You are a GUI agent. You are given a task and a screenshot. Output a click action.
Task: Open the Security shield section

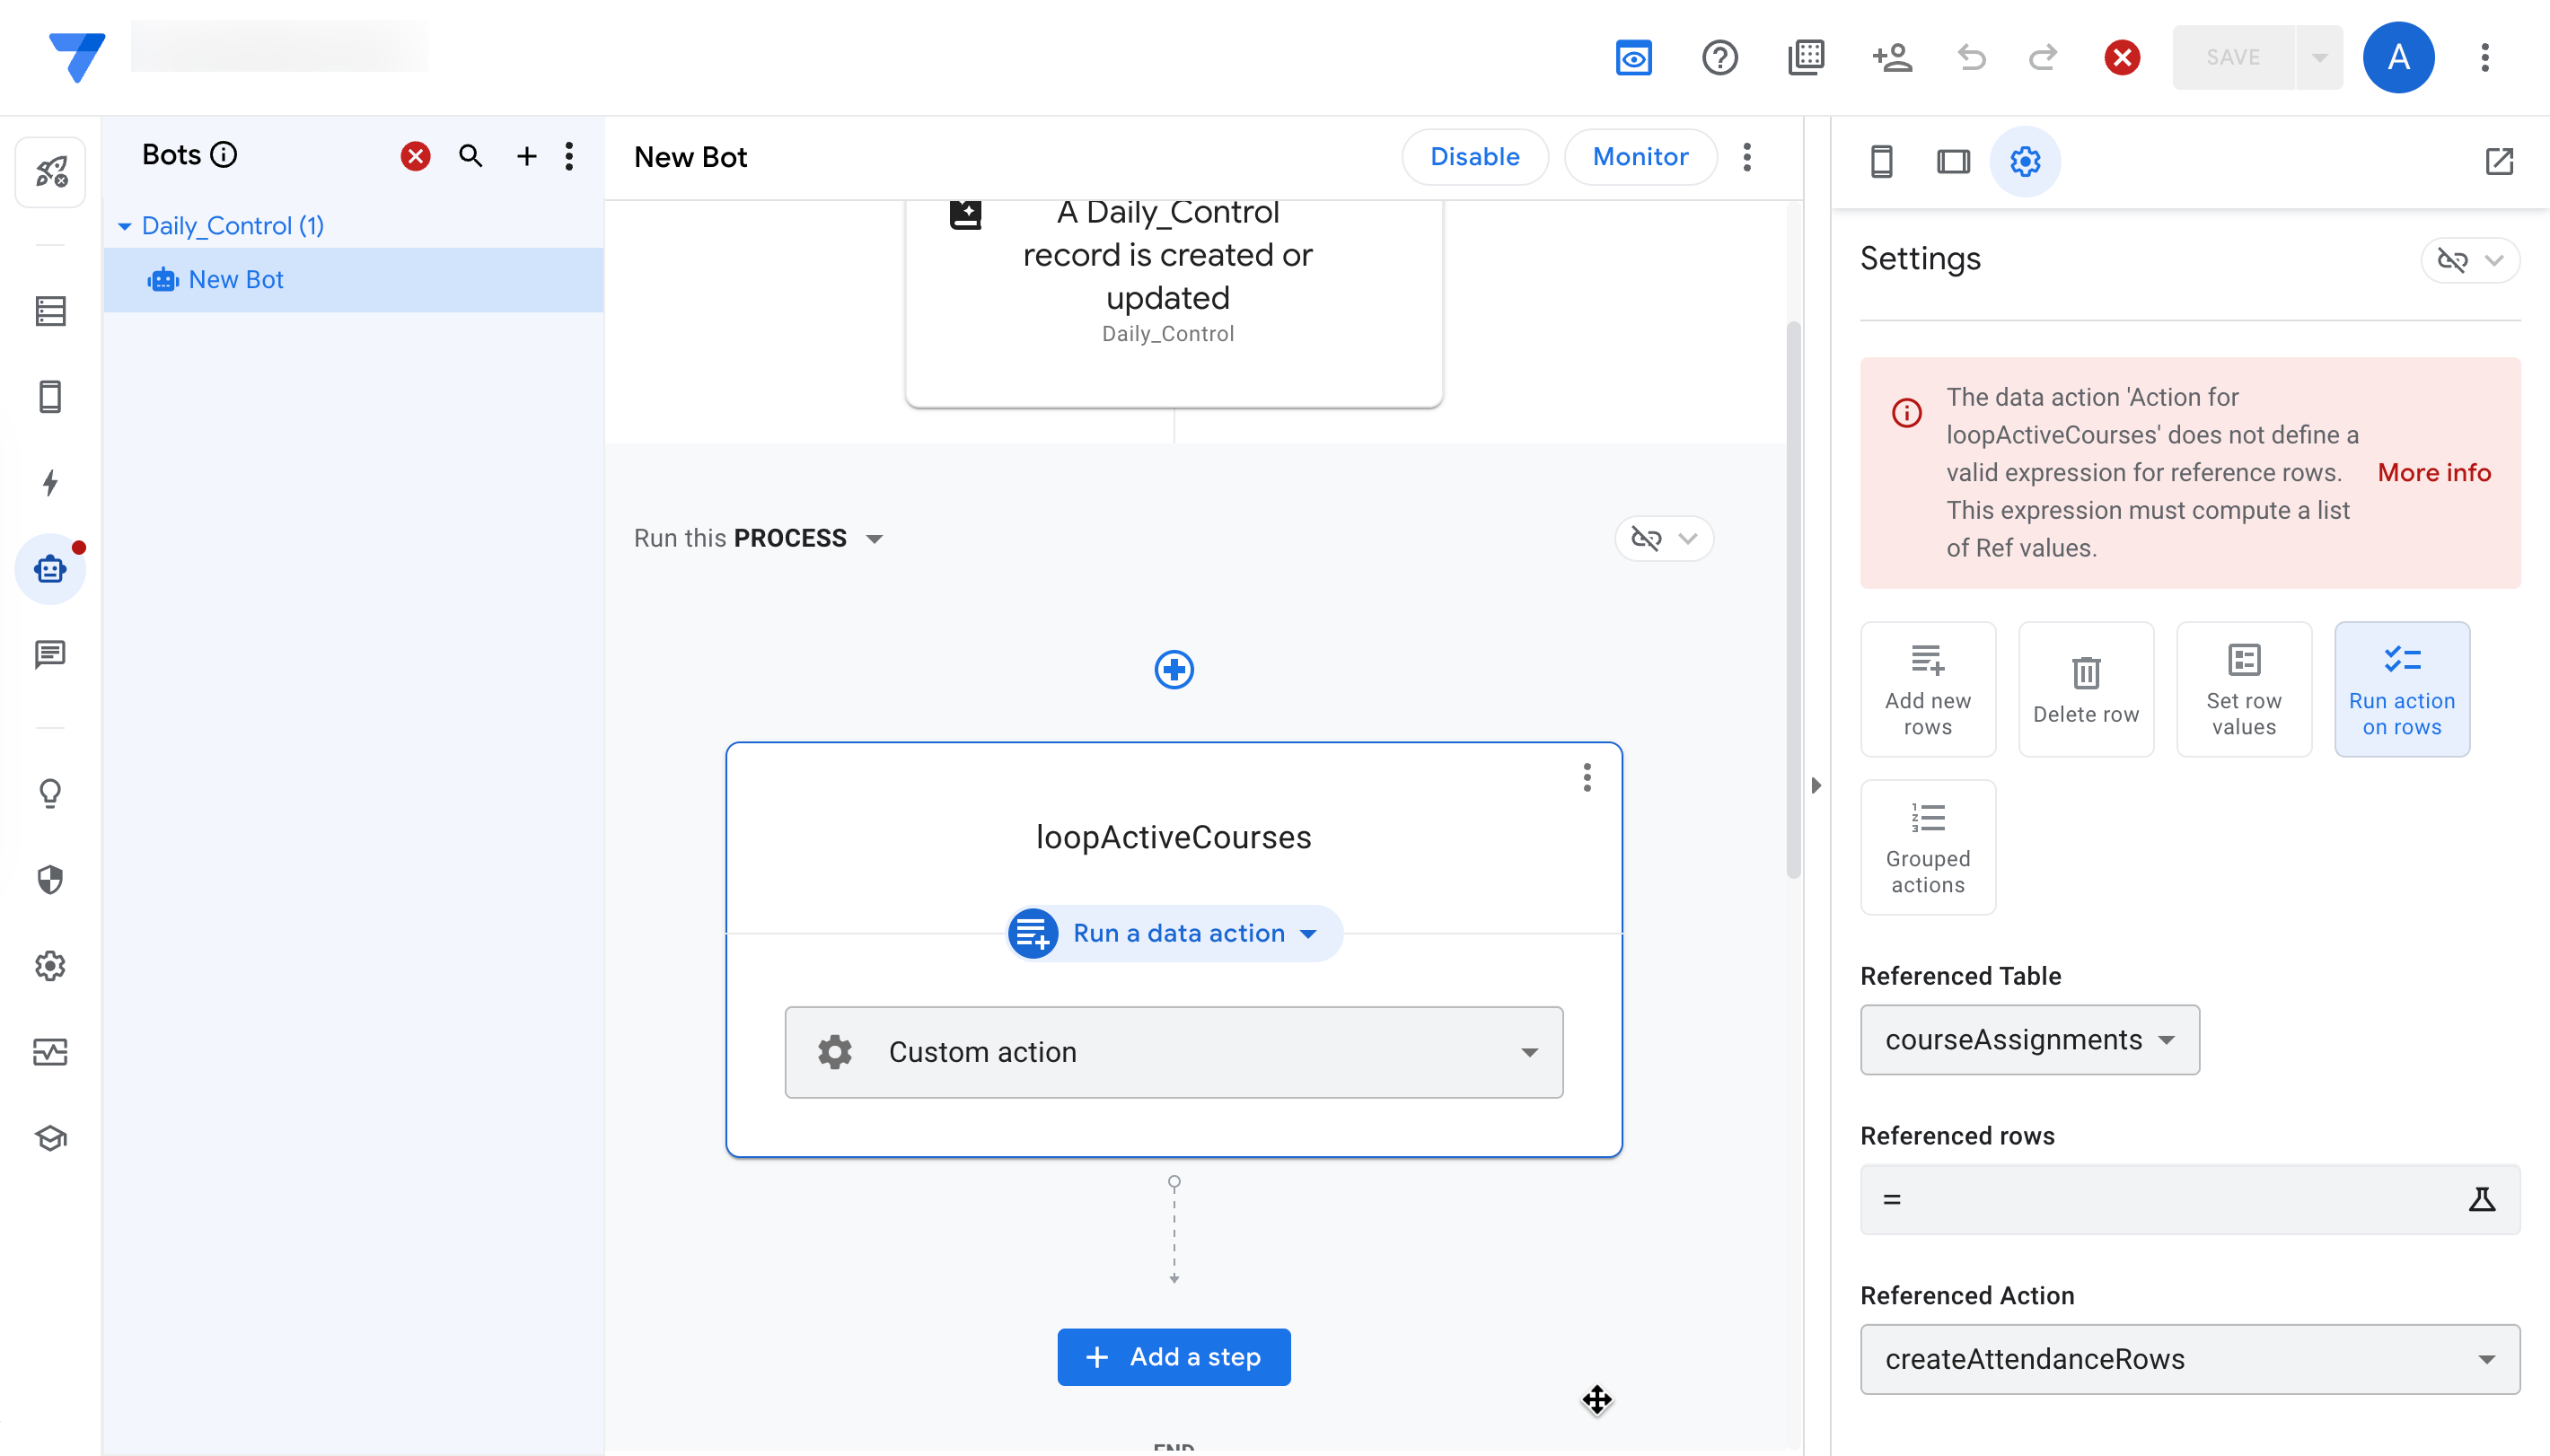coord(50,880)
